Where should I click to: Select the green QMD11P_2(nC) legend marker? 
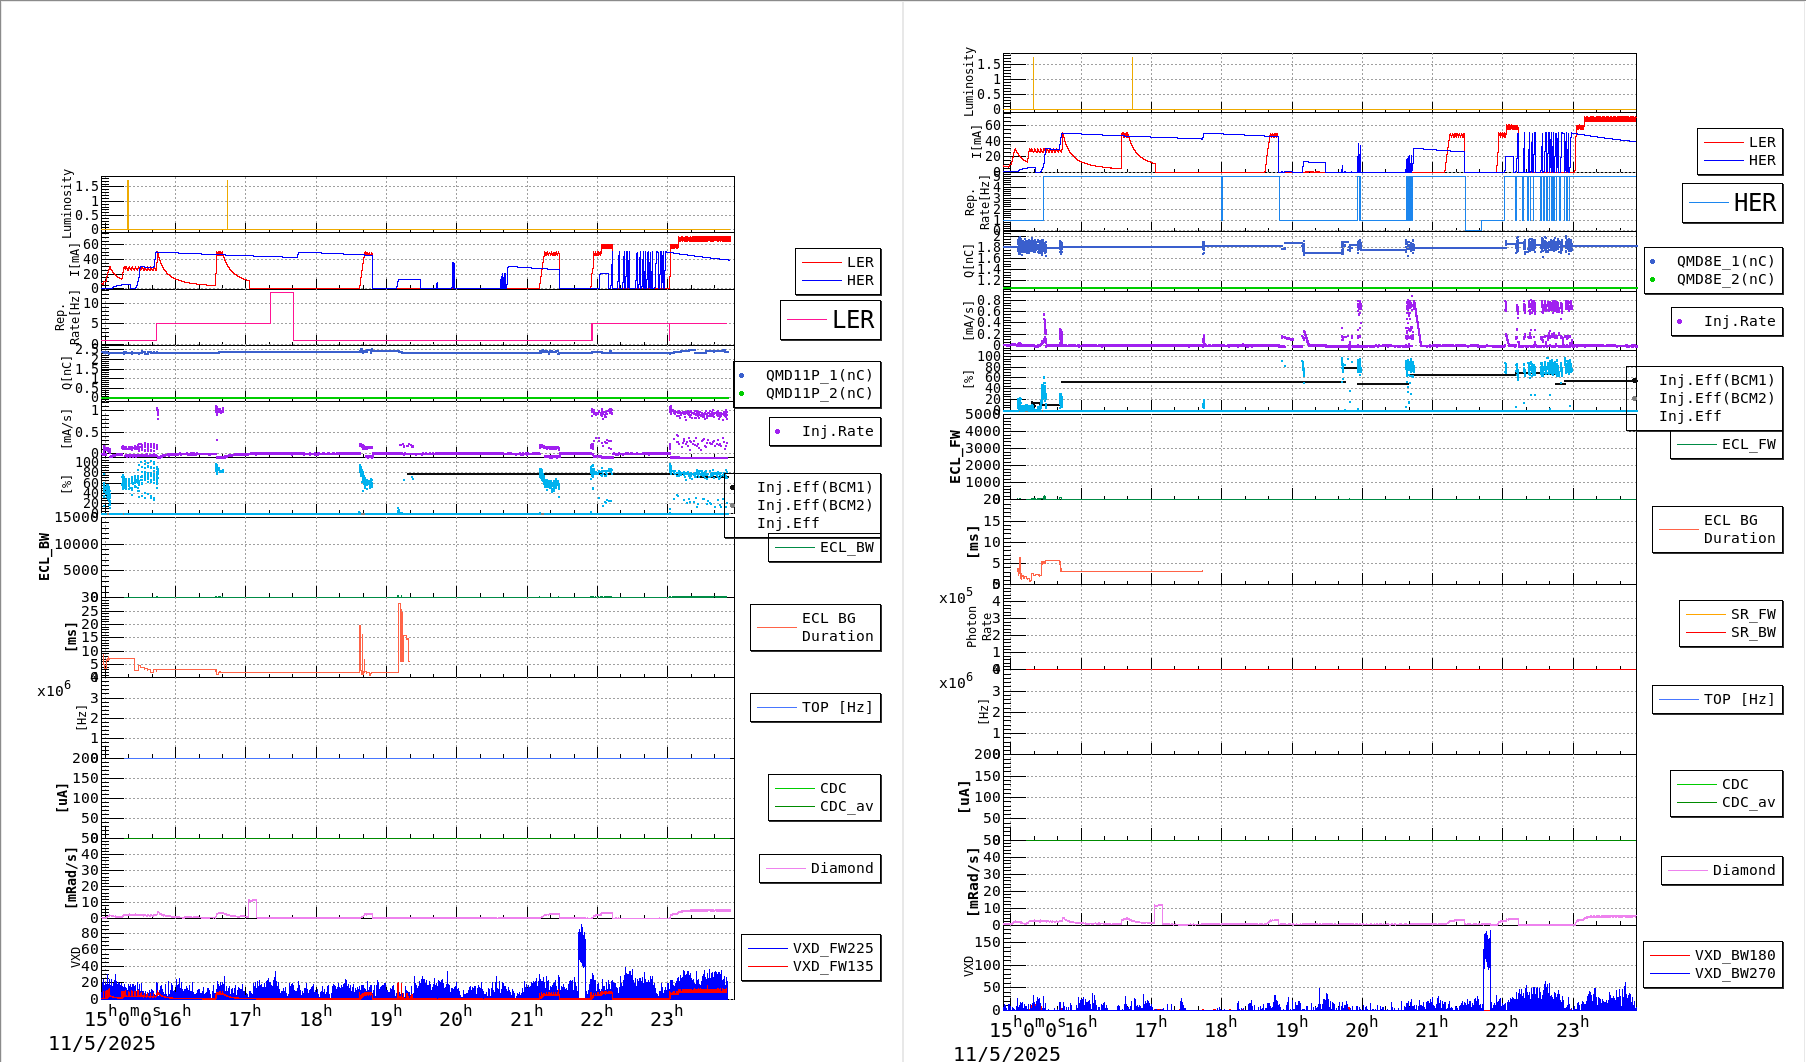741,394
